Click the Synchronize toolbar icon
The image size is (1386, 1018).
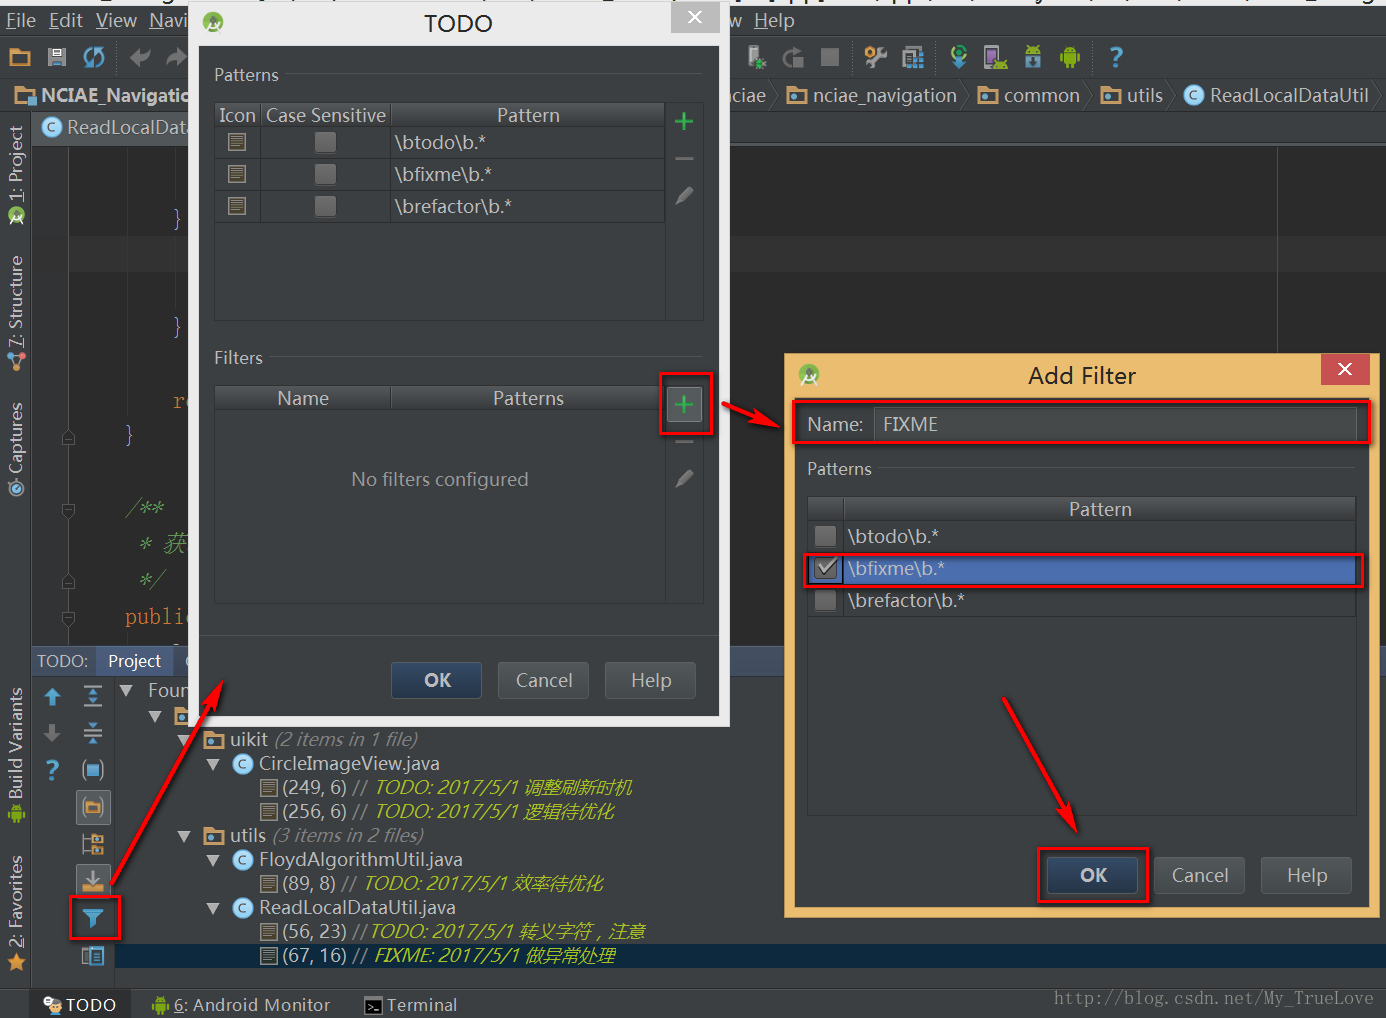94,57
